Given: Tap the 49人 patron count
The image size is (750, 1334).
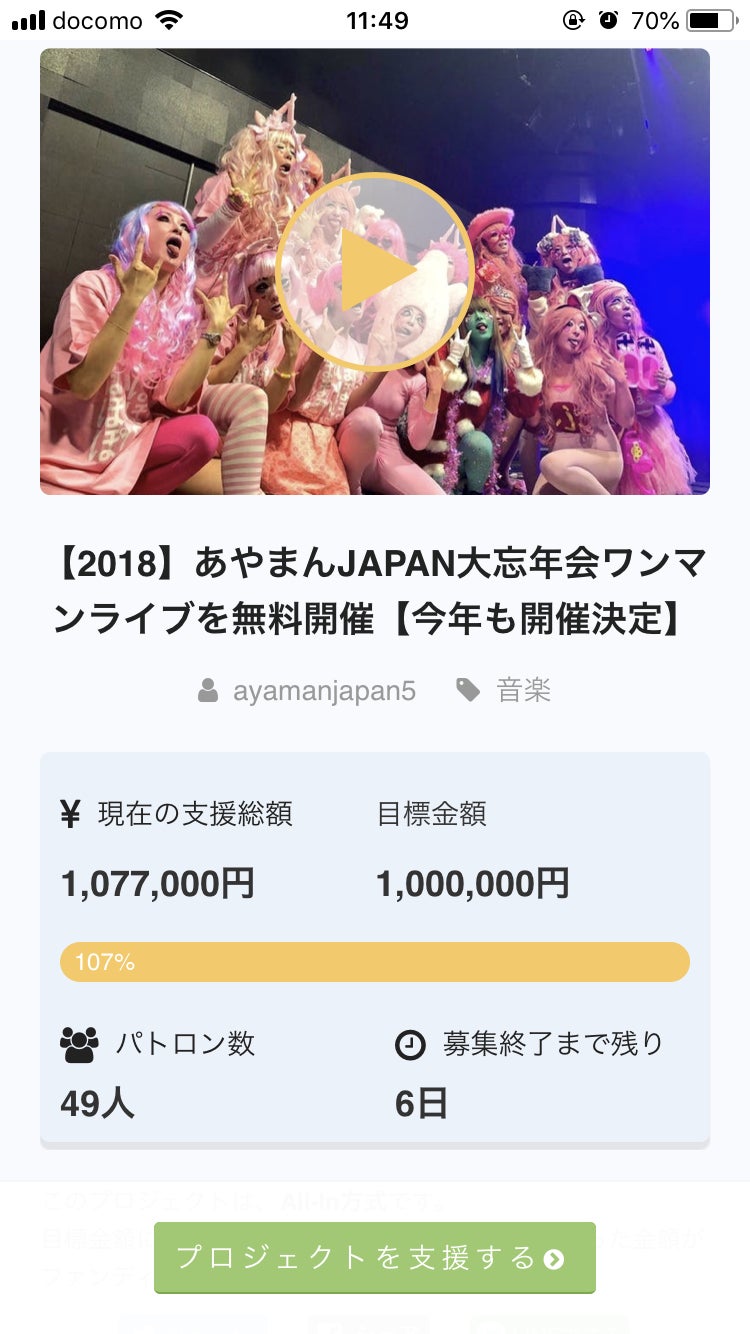Looking at the screenshot, I should 97,1104.
